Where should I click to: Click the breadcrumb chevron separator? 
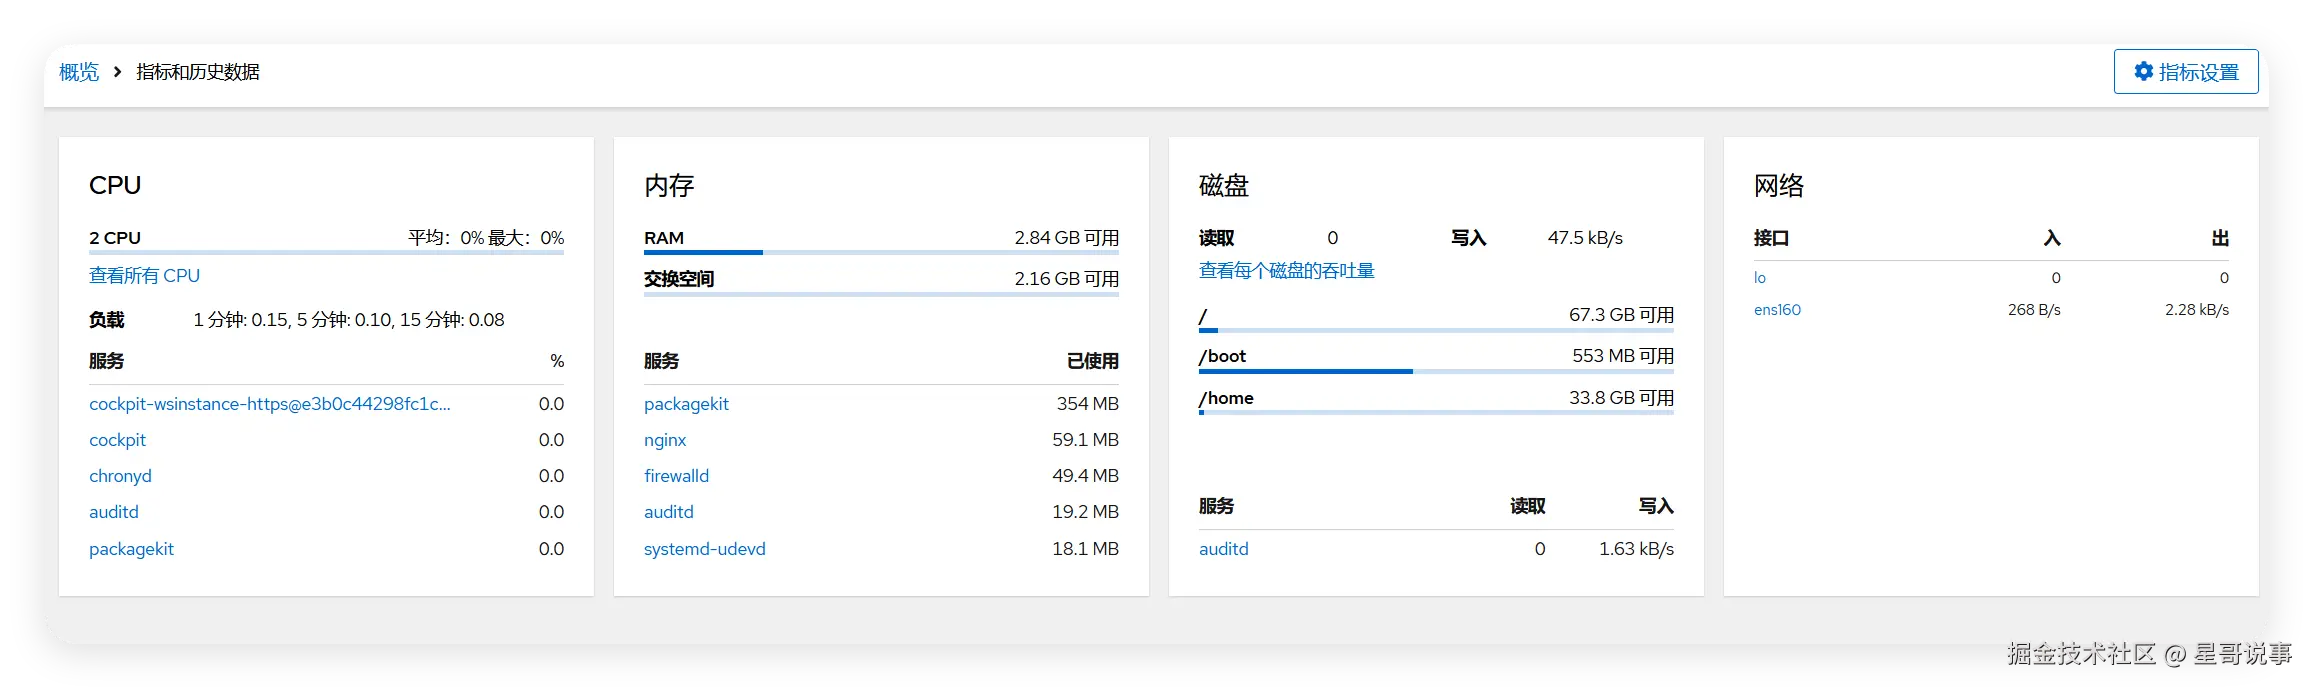tap(117, 72)
